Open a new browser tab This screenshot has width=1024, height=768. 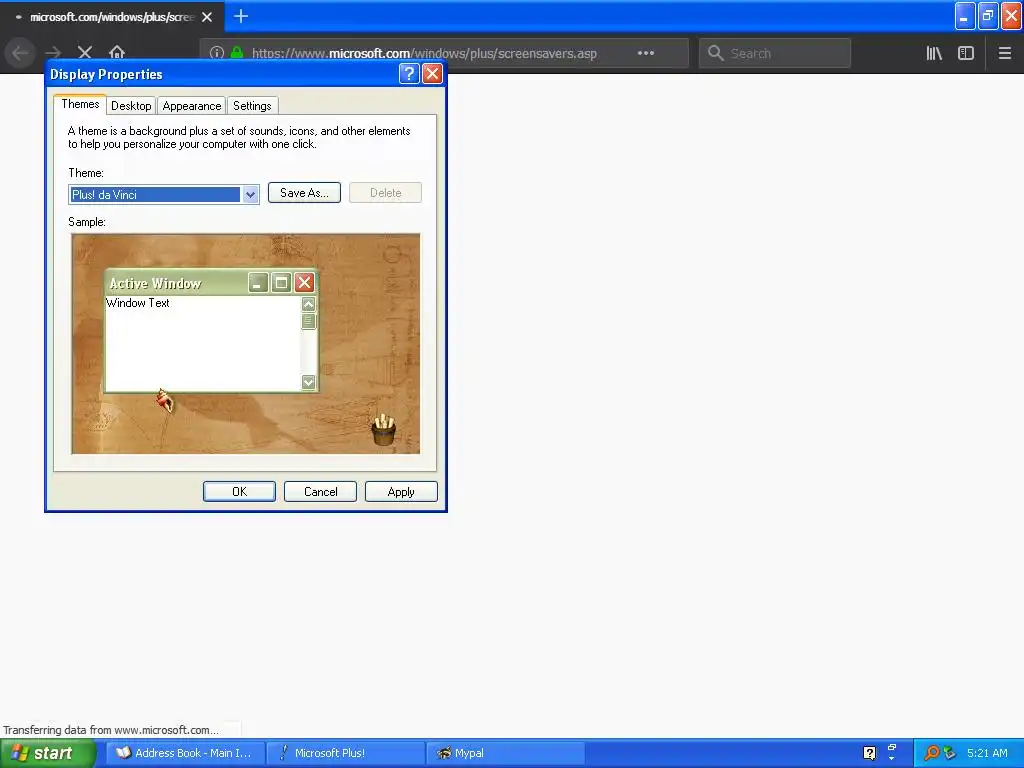tap(240, 16)
